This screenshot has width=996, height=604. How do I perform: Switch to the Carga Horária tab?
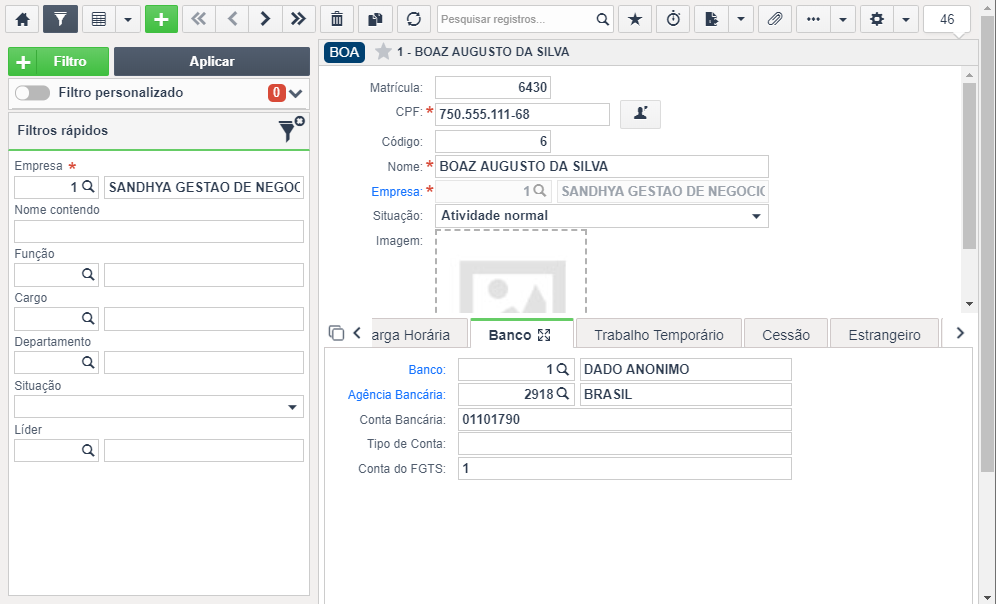click(419, 334)
